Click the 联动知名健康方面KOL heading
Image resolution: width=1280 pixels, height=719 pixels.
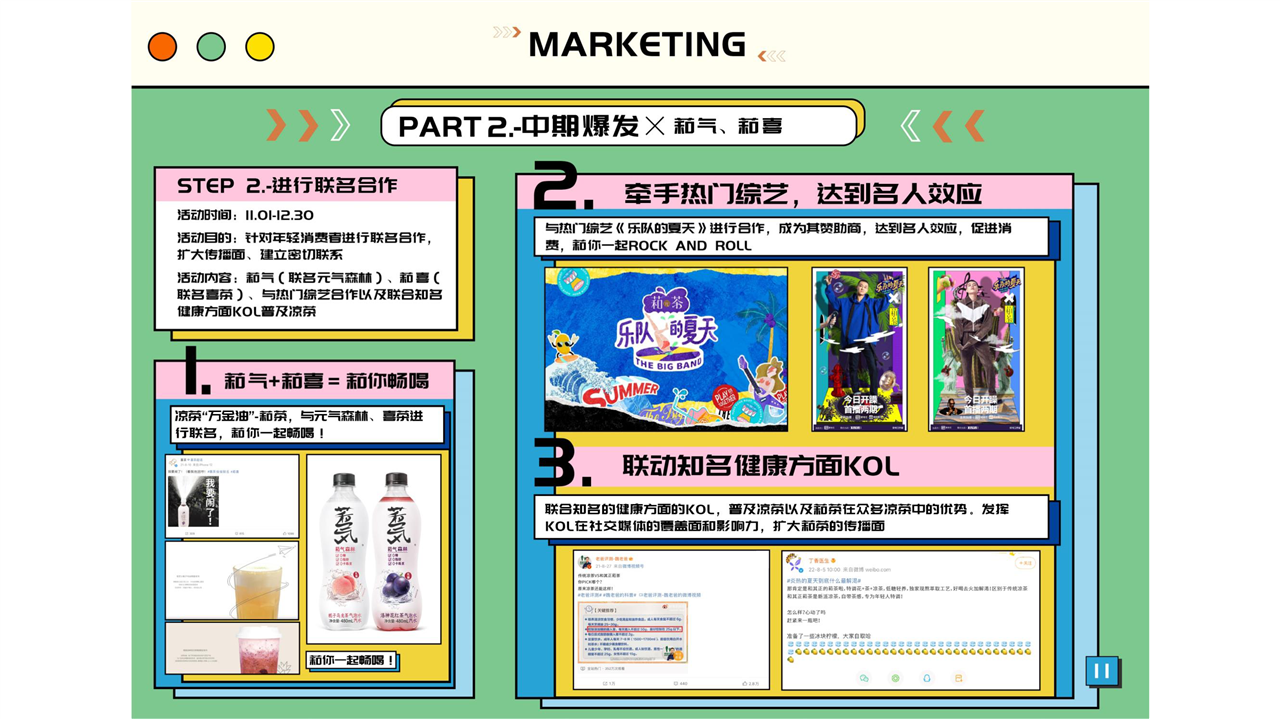coord(760,466)
